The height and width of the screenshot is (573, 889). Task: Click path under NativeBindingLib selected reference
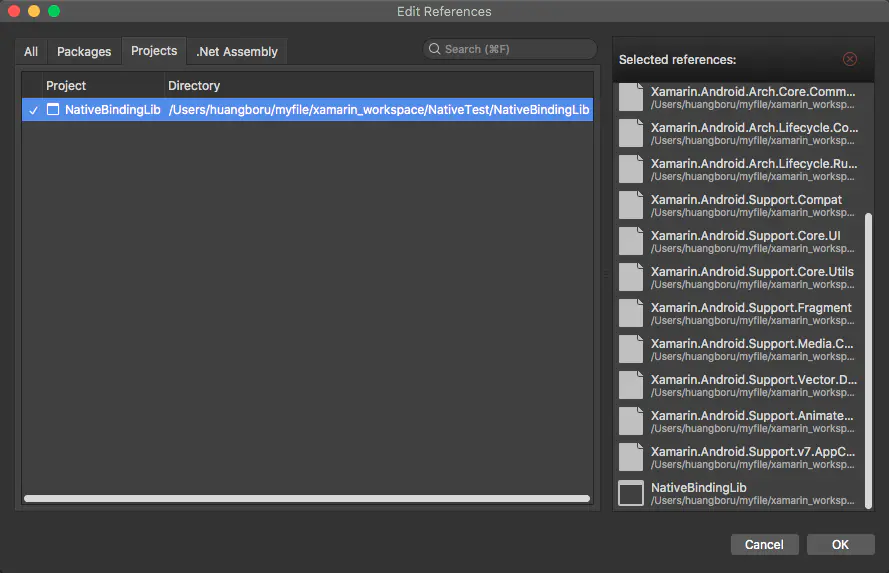[752, 500]
